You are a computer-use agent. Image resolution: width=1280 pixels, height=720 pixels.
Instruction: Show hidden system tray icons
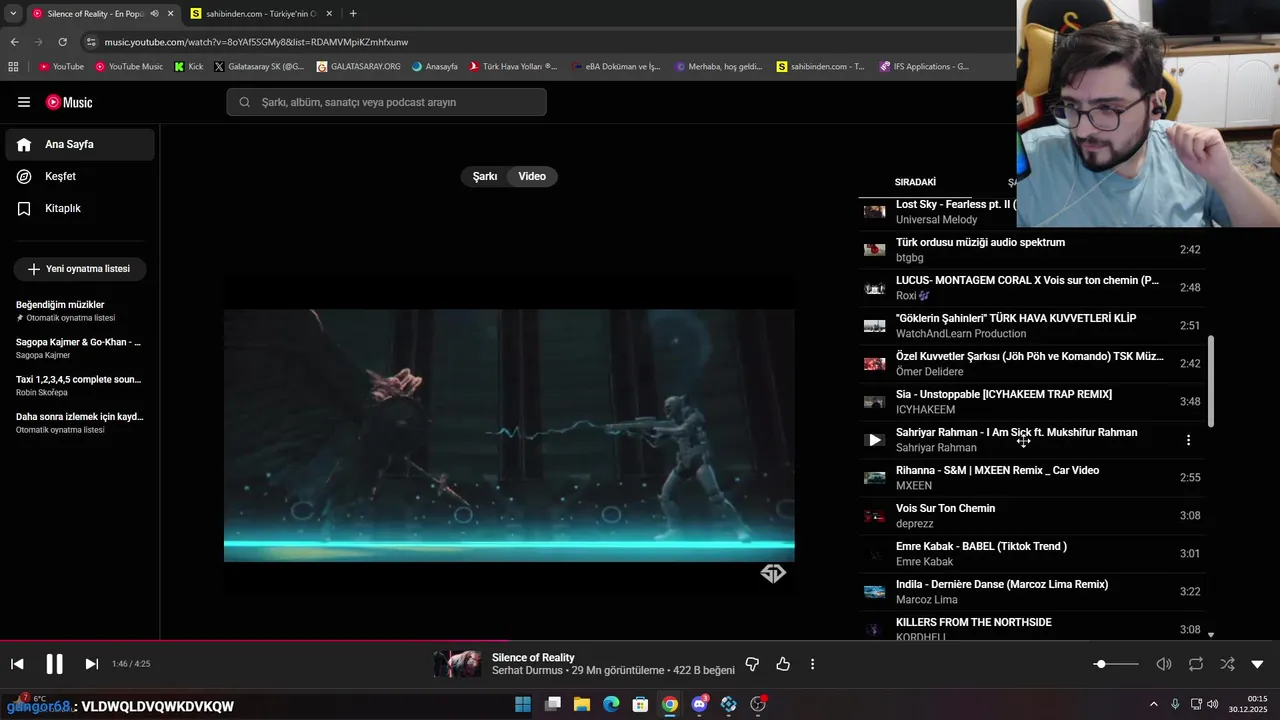coord(1153,705)
